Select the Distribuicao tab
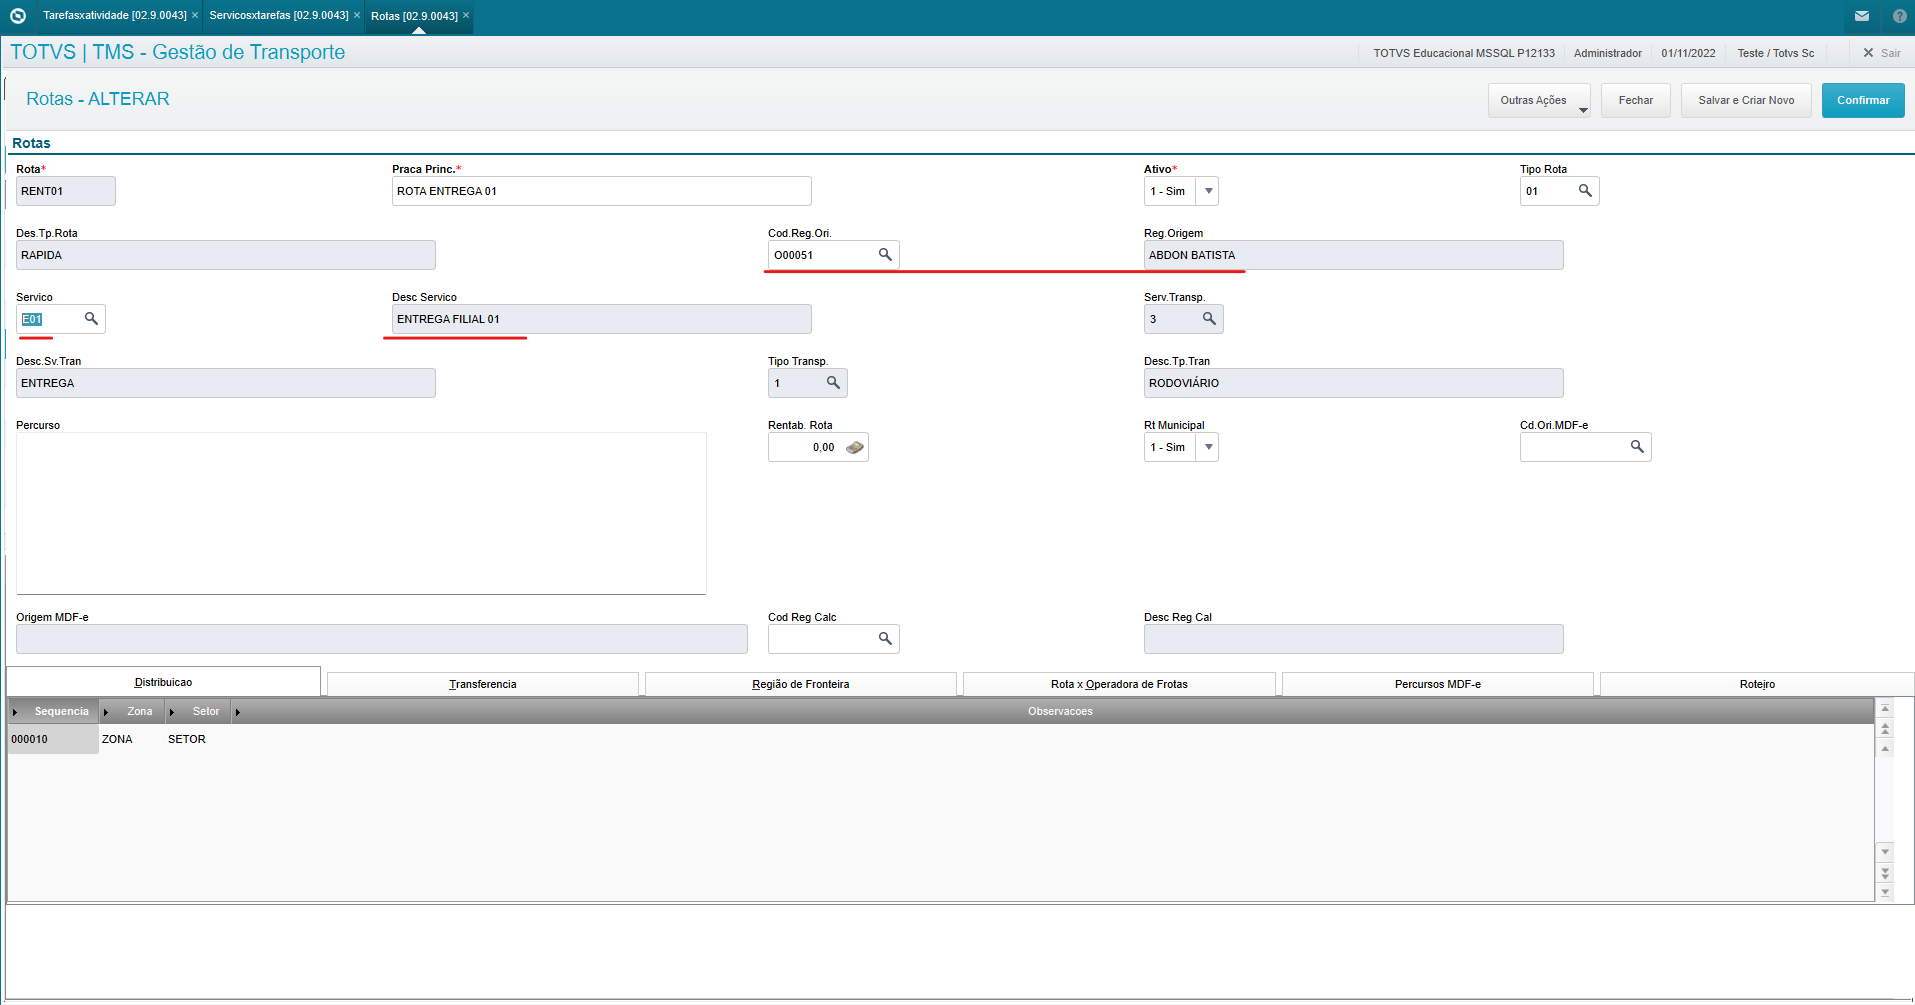This screenshot has height=1005, width=1915. pyautogui.click(x=163, y=682)
